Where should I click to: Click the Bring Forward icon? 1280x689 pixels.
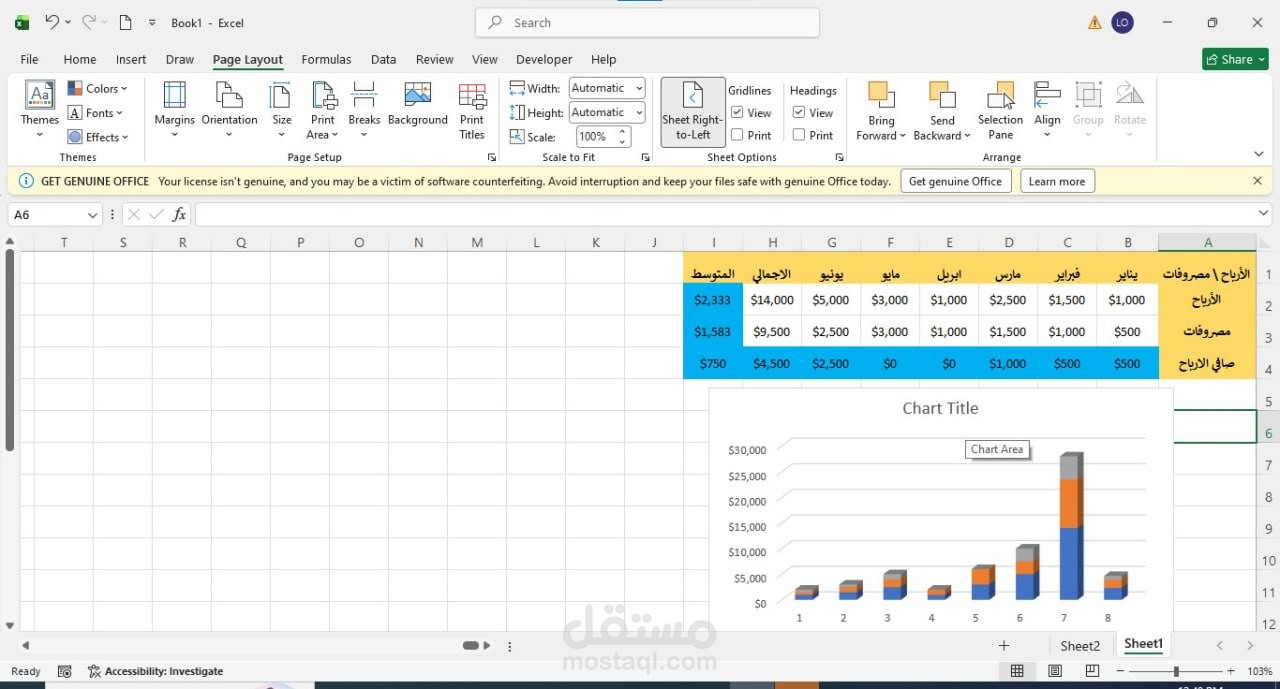pos(881,95)
